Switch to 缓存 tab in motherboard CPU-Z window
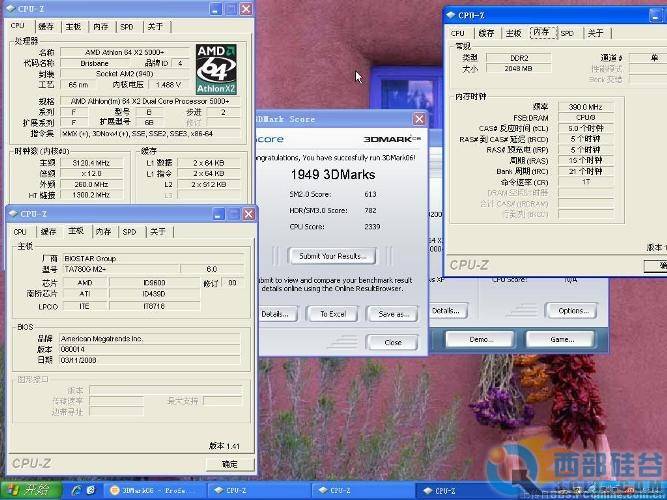The height and width of the screenshot is (500, 667). pos(48,232)
